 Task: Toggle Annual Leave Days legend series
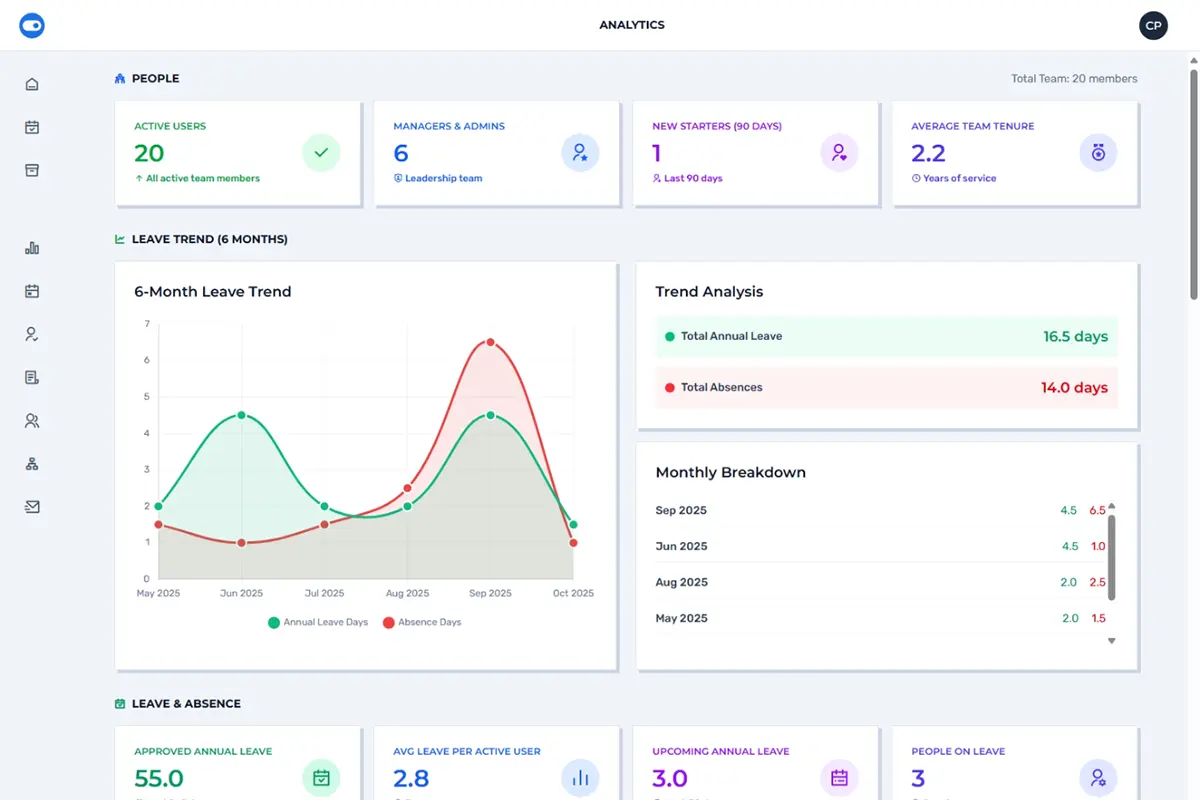[x=318, y=622]
